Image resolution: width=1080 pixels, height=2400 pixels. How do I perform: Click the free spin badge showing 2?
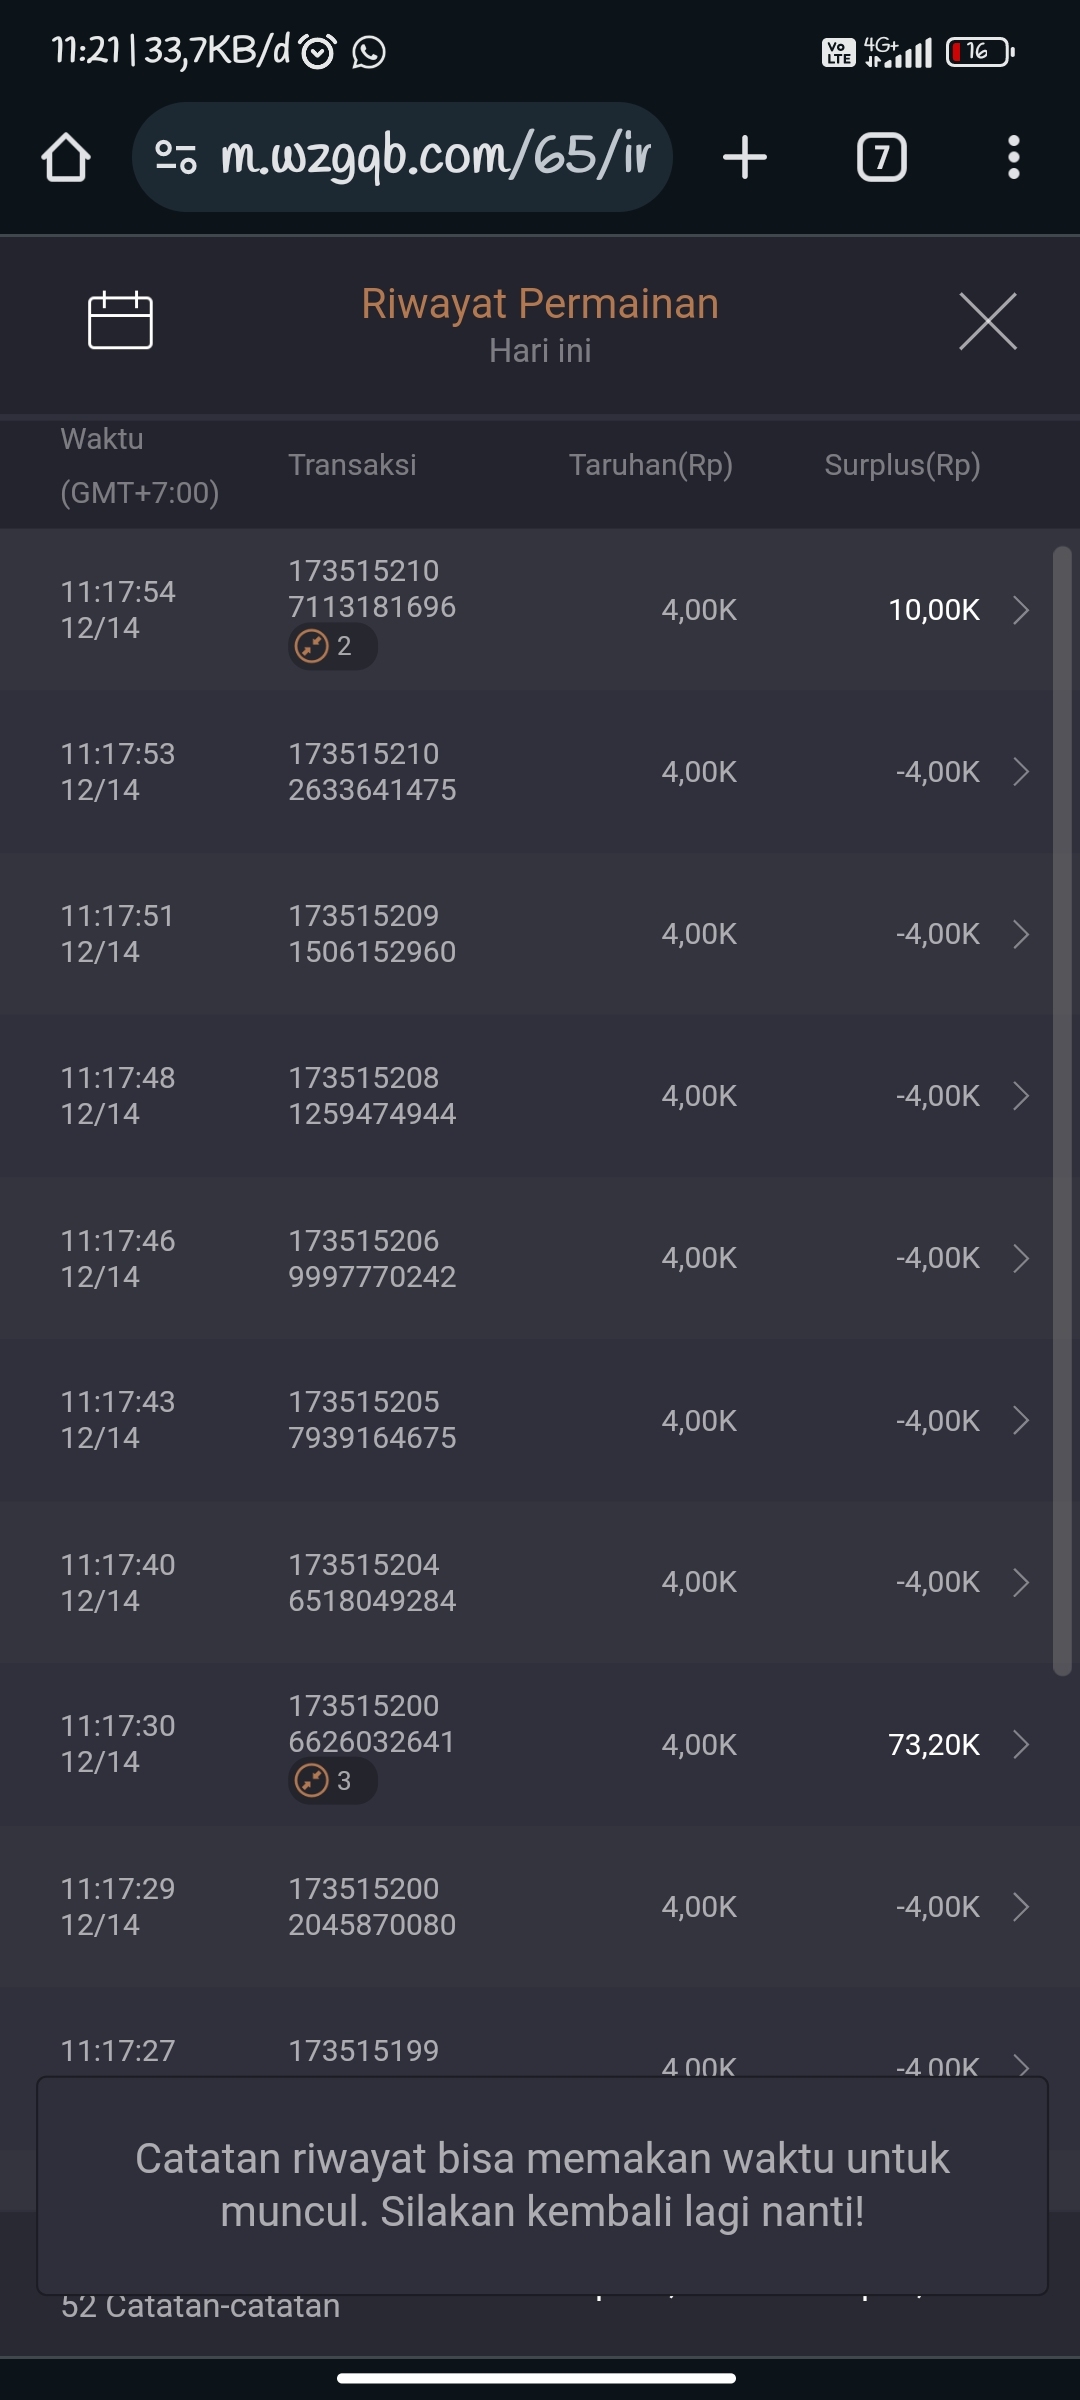(332, 646)
